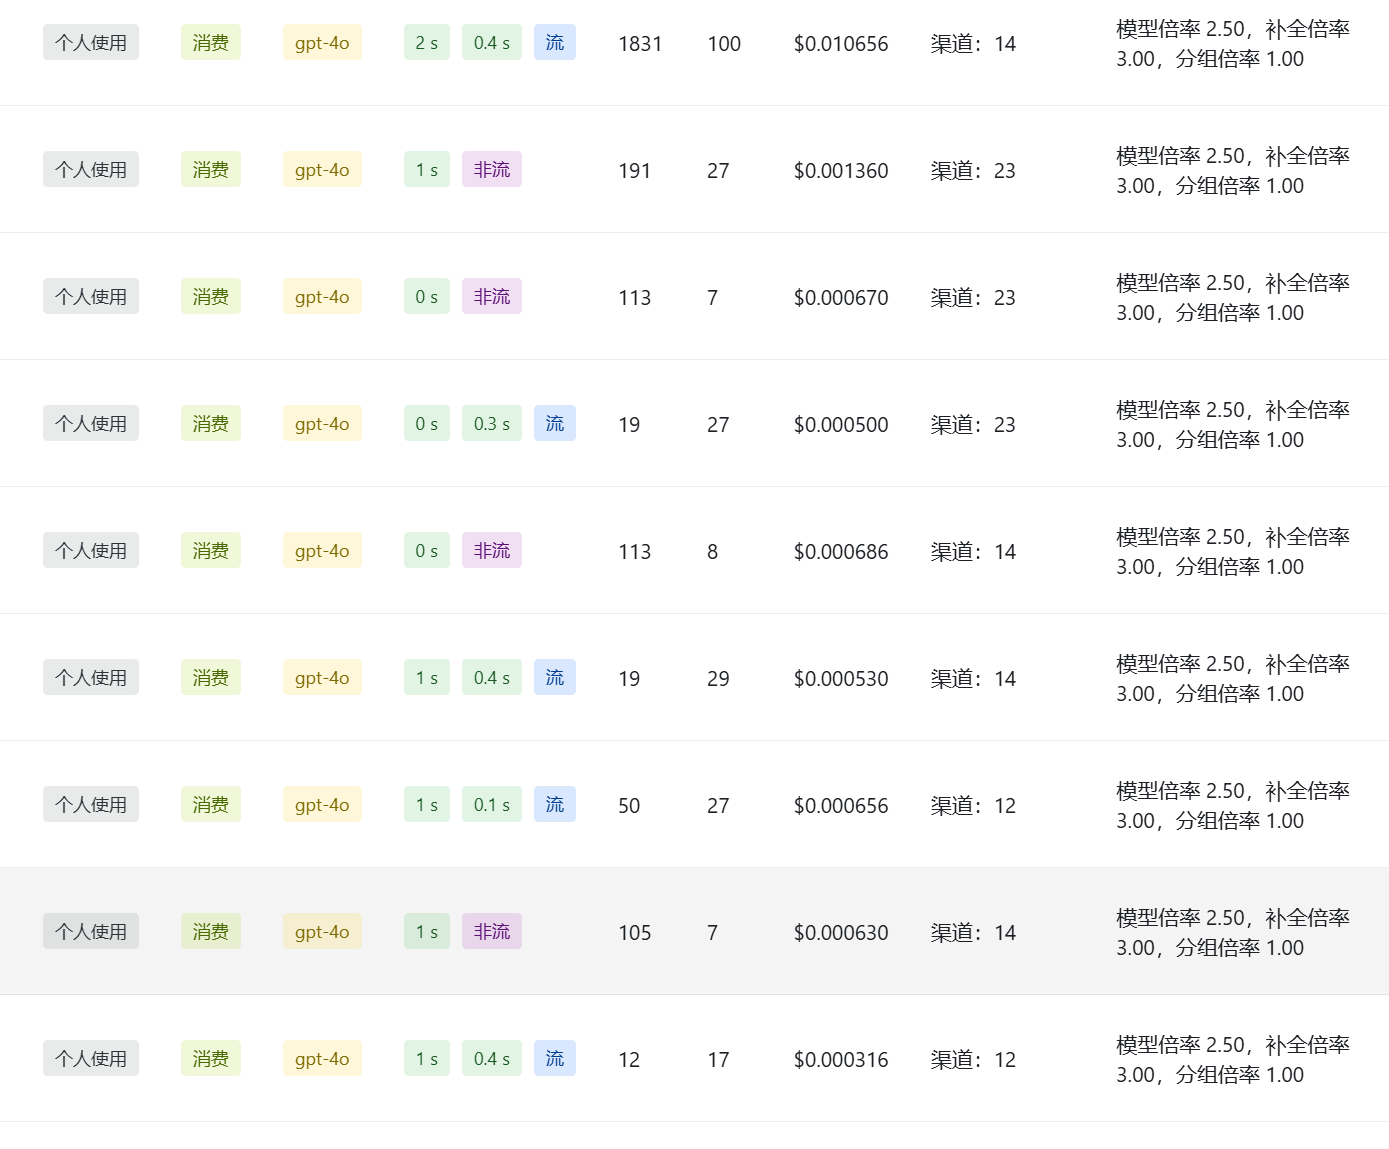Click the cost value $0.000500
The image size is (1389, 1149).
[x=841, y=425]
